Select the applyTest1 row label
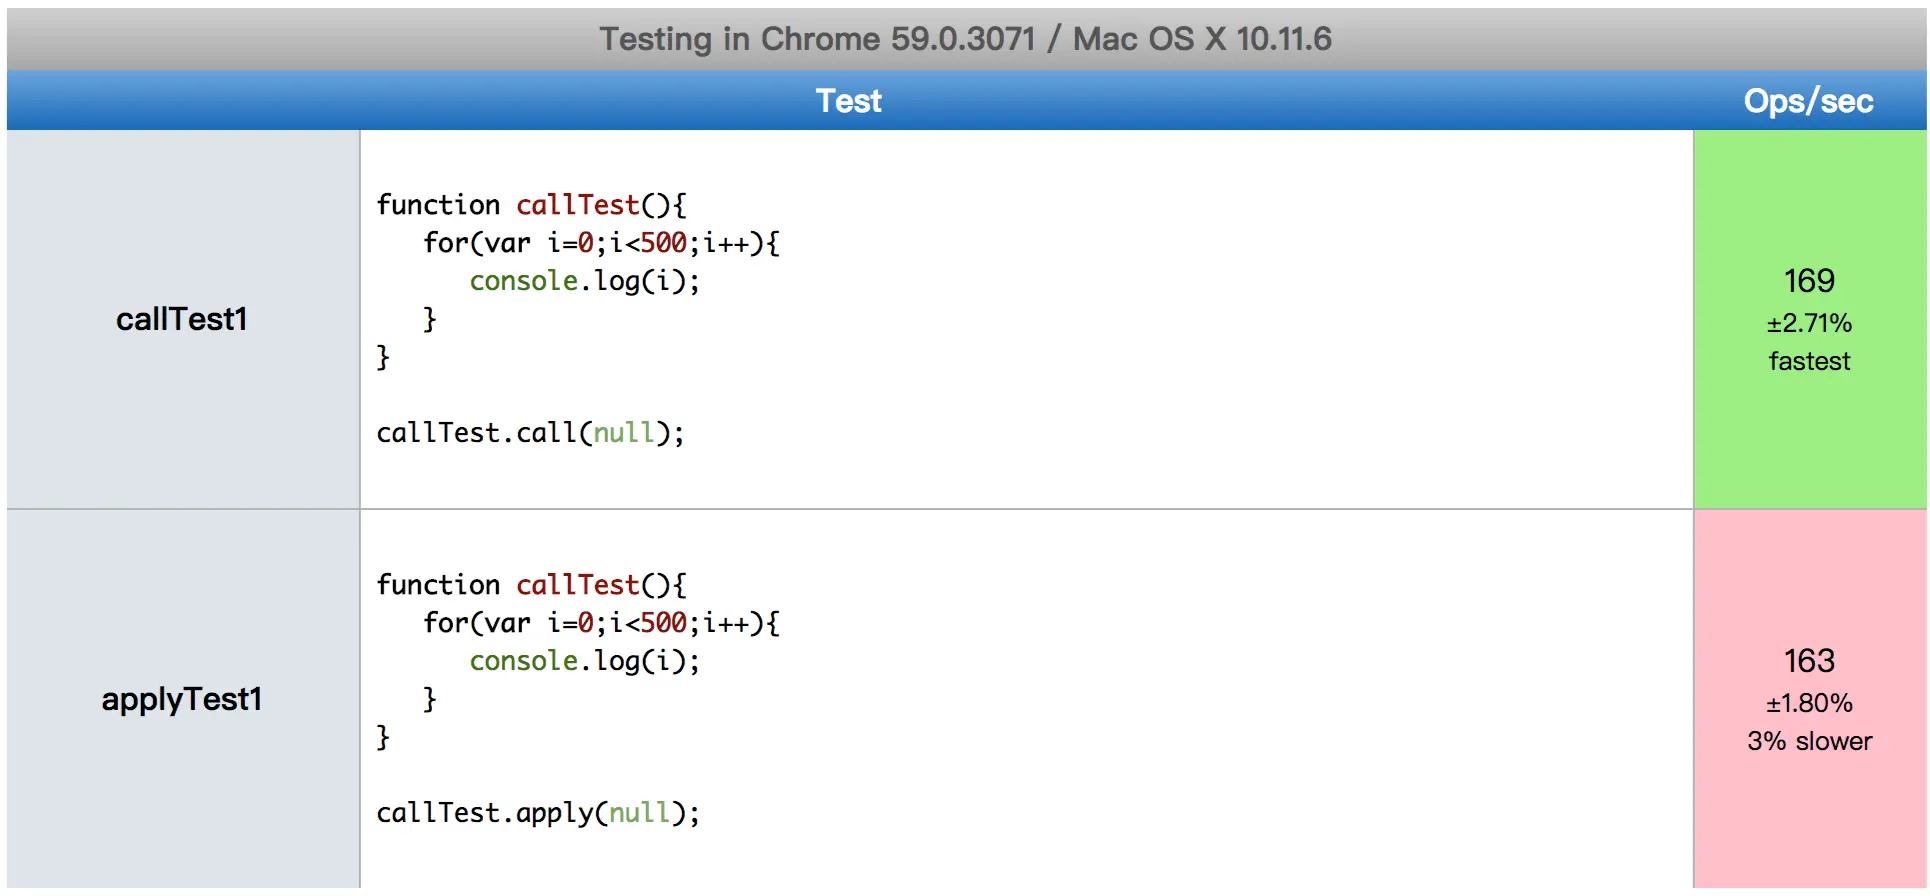Viewport: 1930px width, 896px height. pos(181,699)
